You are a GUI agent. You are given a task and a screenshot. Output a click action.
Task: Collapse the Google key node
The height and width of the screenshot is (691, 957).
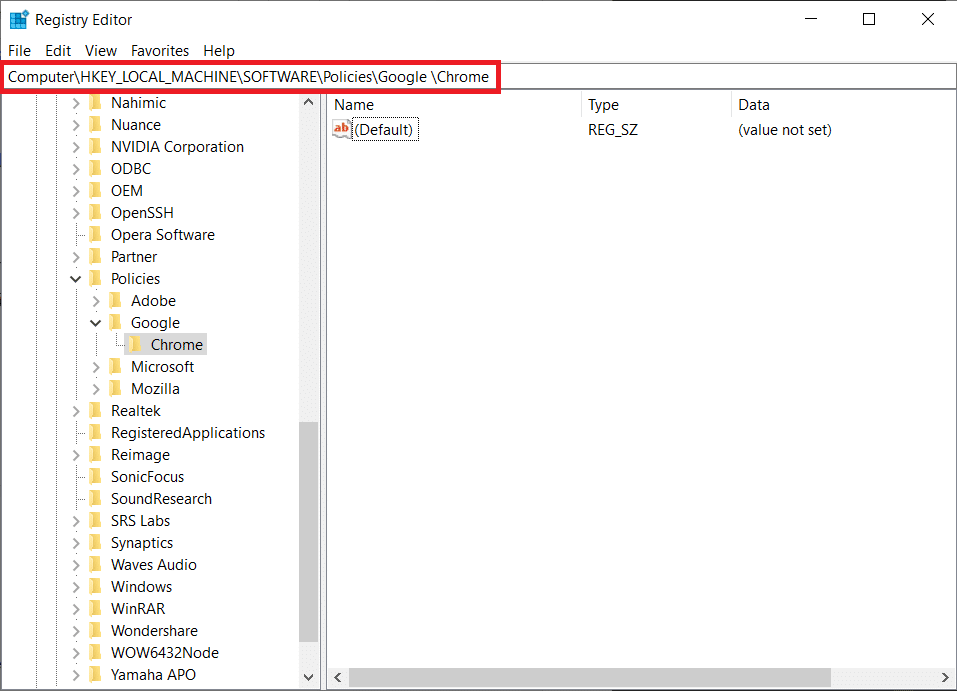pos(96,323)
